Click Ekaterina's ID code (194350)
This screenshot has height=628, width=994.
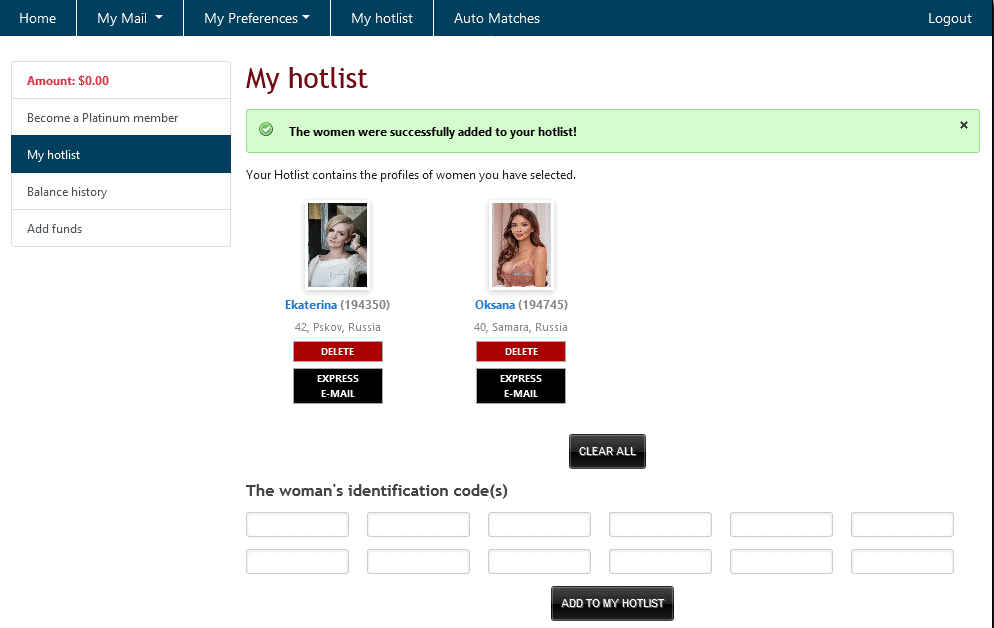tap(365, 305)
